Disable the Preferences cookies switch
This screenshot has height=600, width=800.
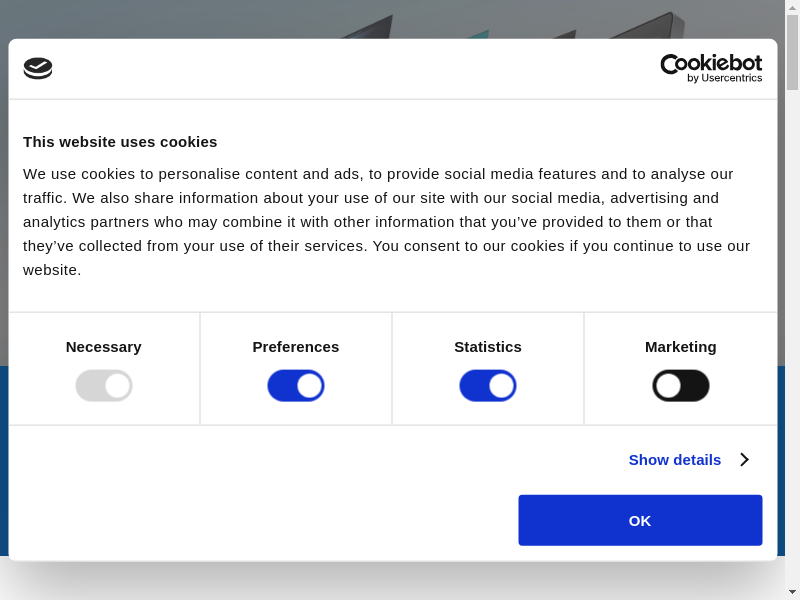(296, 386)
